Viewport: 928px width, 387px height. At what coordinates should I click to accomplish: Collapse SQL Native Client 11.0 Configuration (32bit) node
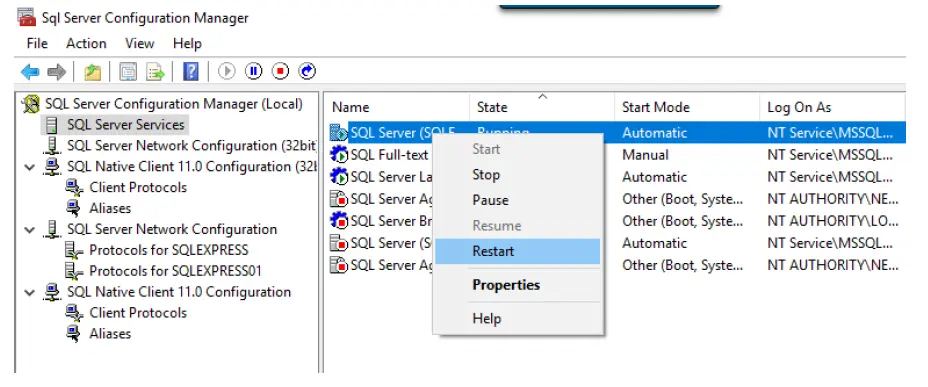[30, 167]
